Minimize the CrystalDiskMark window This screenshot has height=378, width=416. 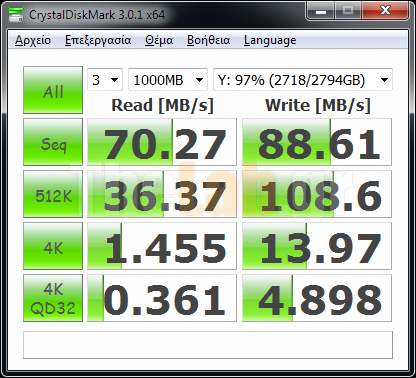320,11
